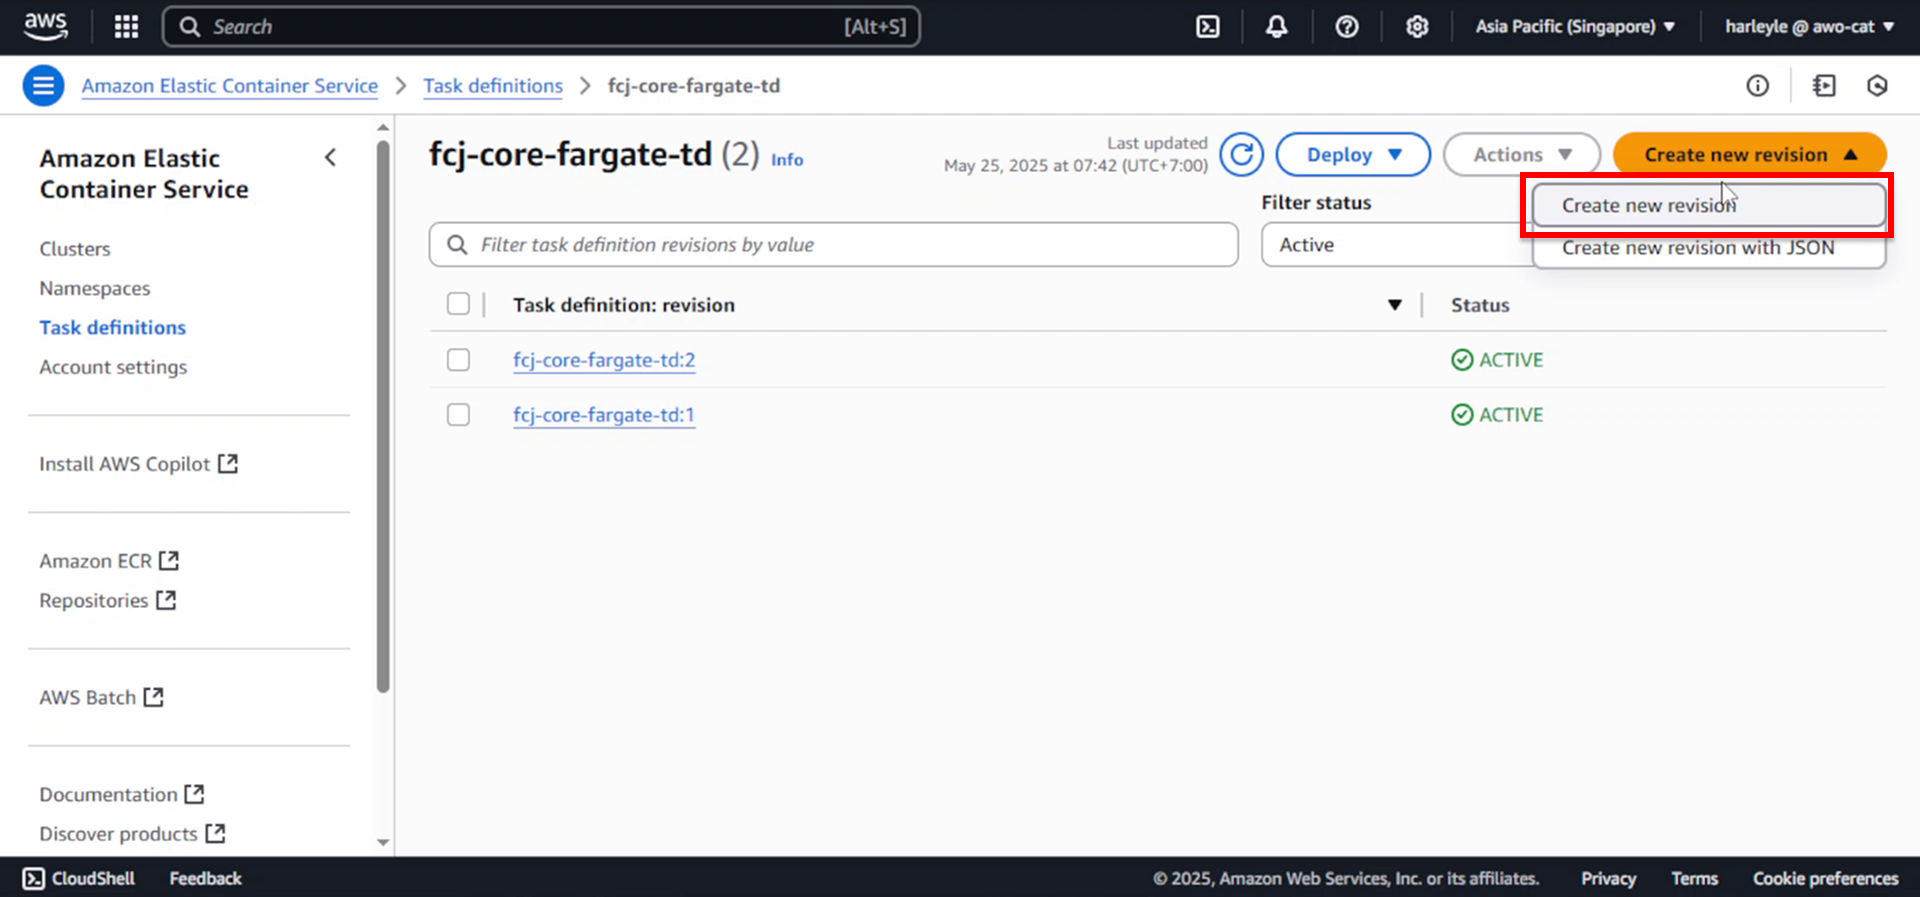This screenshot has height=897, width=1920.
Task: Click the AWS search field
Action: 541,27
